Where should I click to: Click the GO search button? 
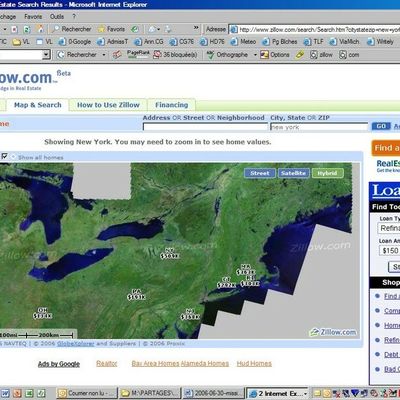click(381, 126)
